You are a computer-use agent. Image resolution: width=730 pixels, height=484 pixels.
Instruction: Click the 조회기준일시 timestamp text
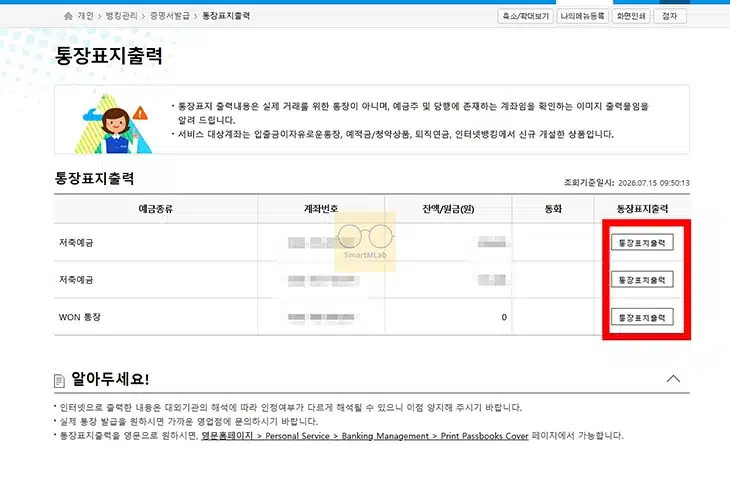pyautogui.click(x=627, y=183)
